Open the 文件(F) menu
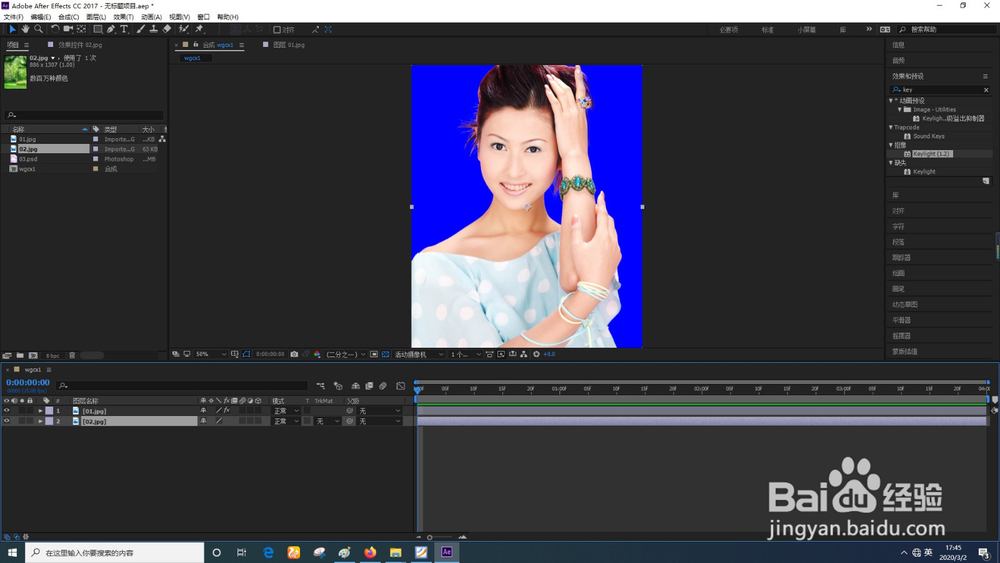The width and height of the screenshot is (1000, 563). tap(13, 17)
